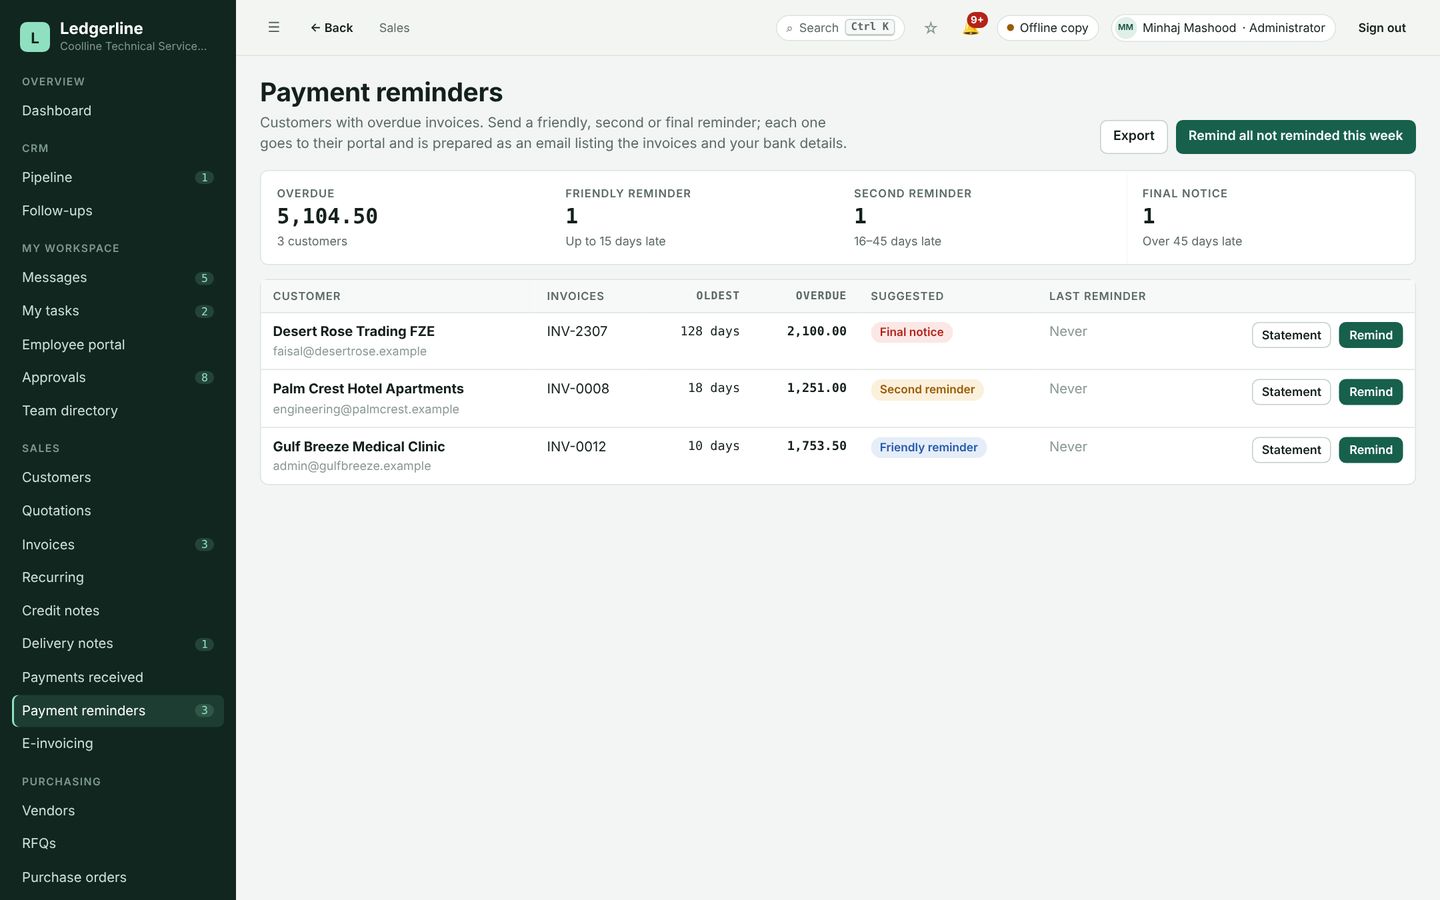1440x900 pixels.
Task: Open the Search box
Action: click(x=840, y=28)
